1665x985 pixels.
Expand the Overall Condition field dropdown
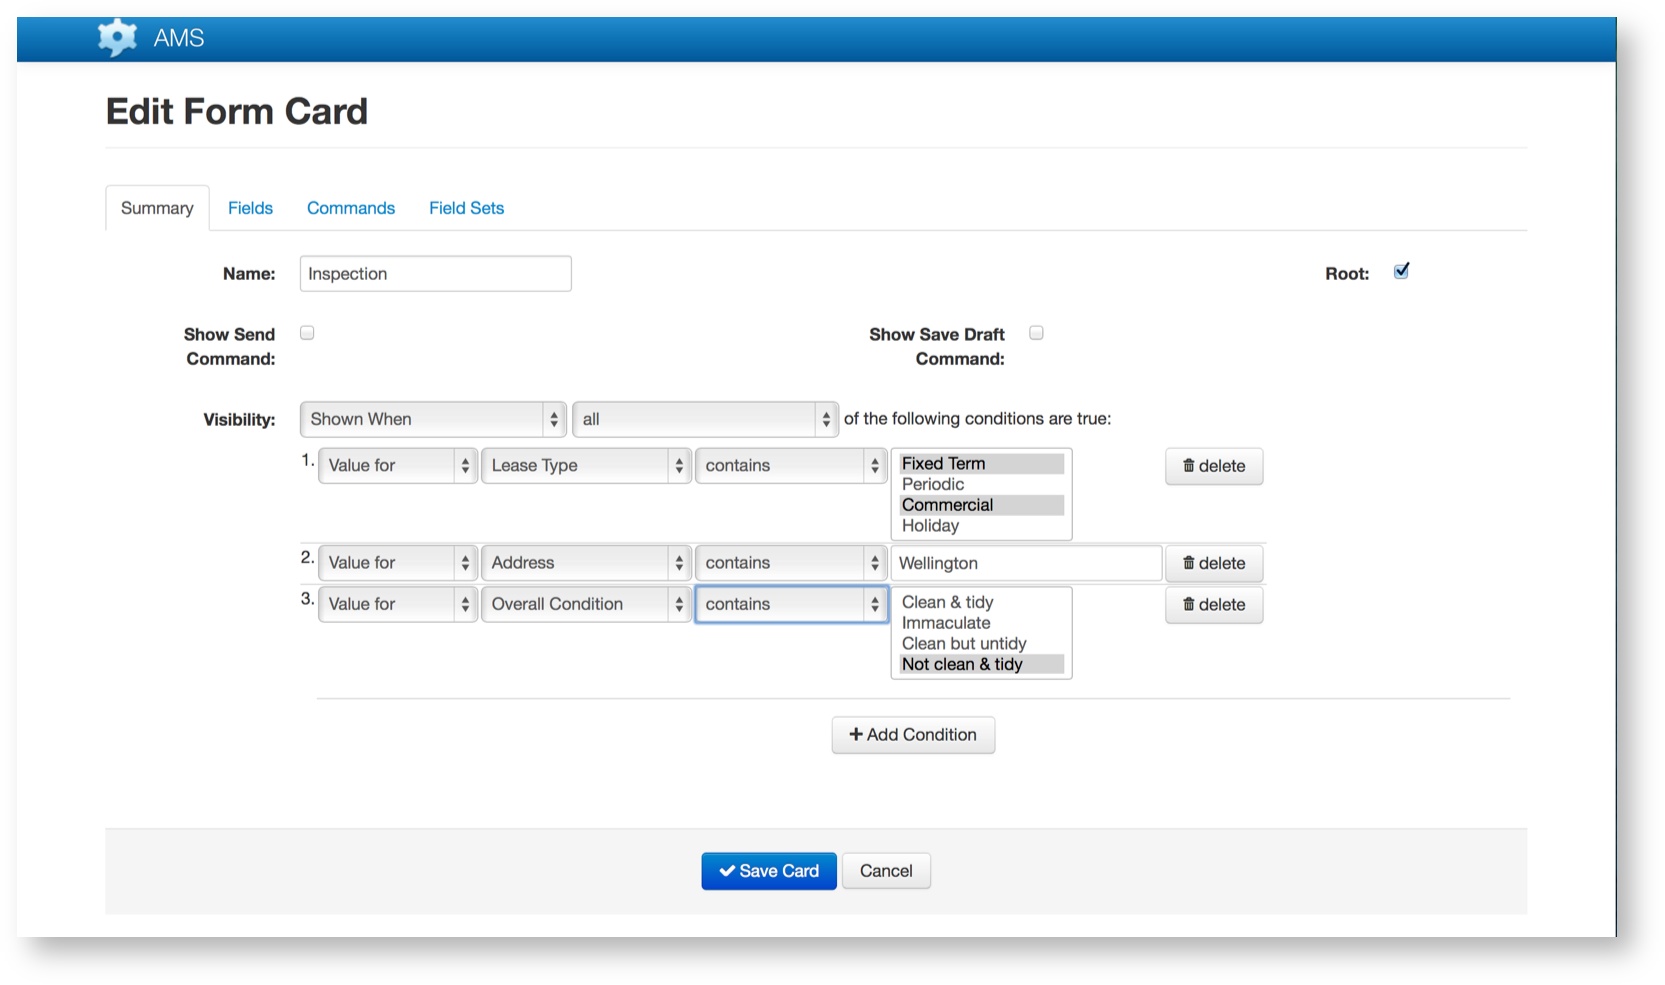tap(586, 604)
